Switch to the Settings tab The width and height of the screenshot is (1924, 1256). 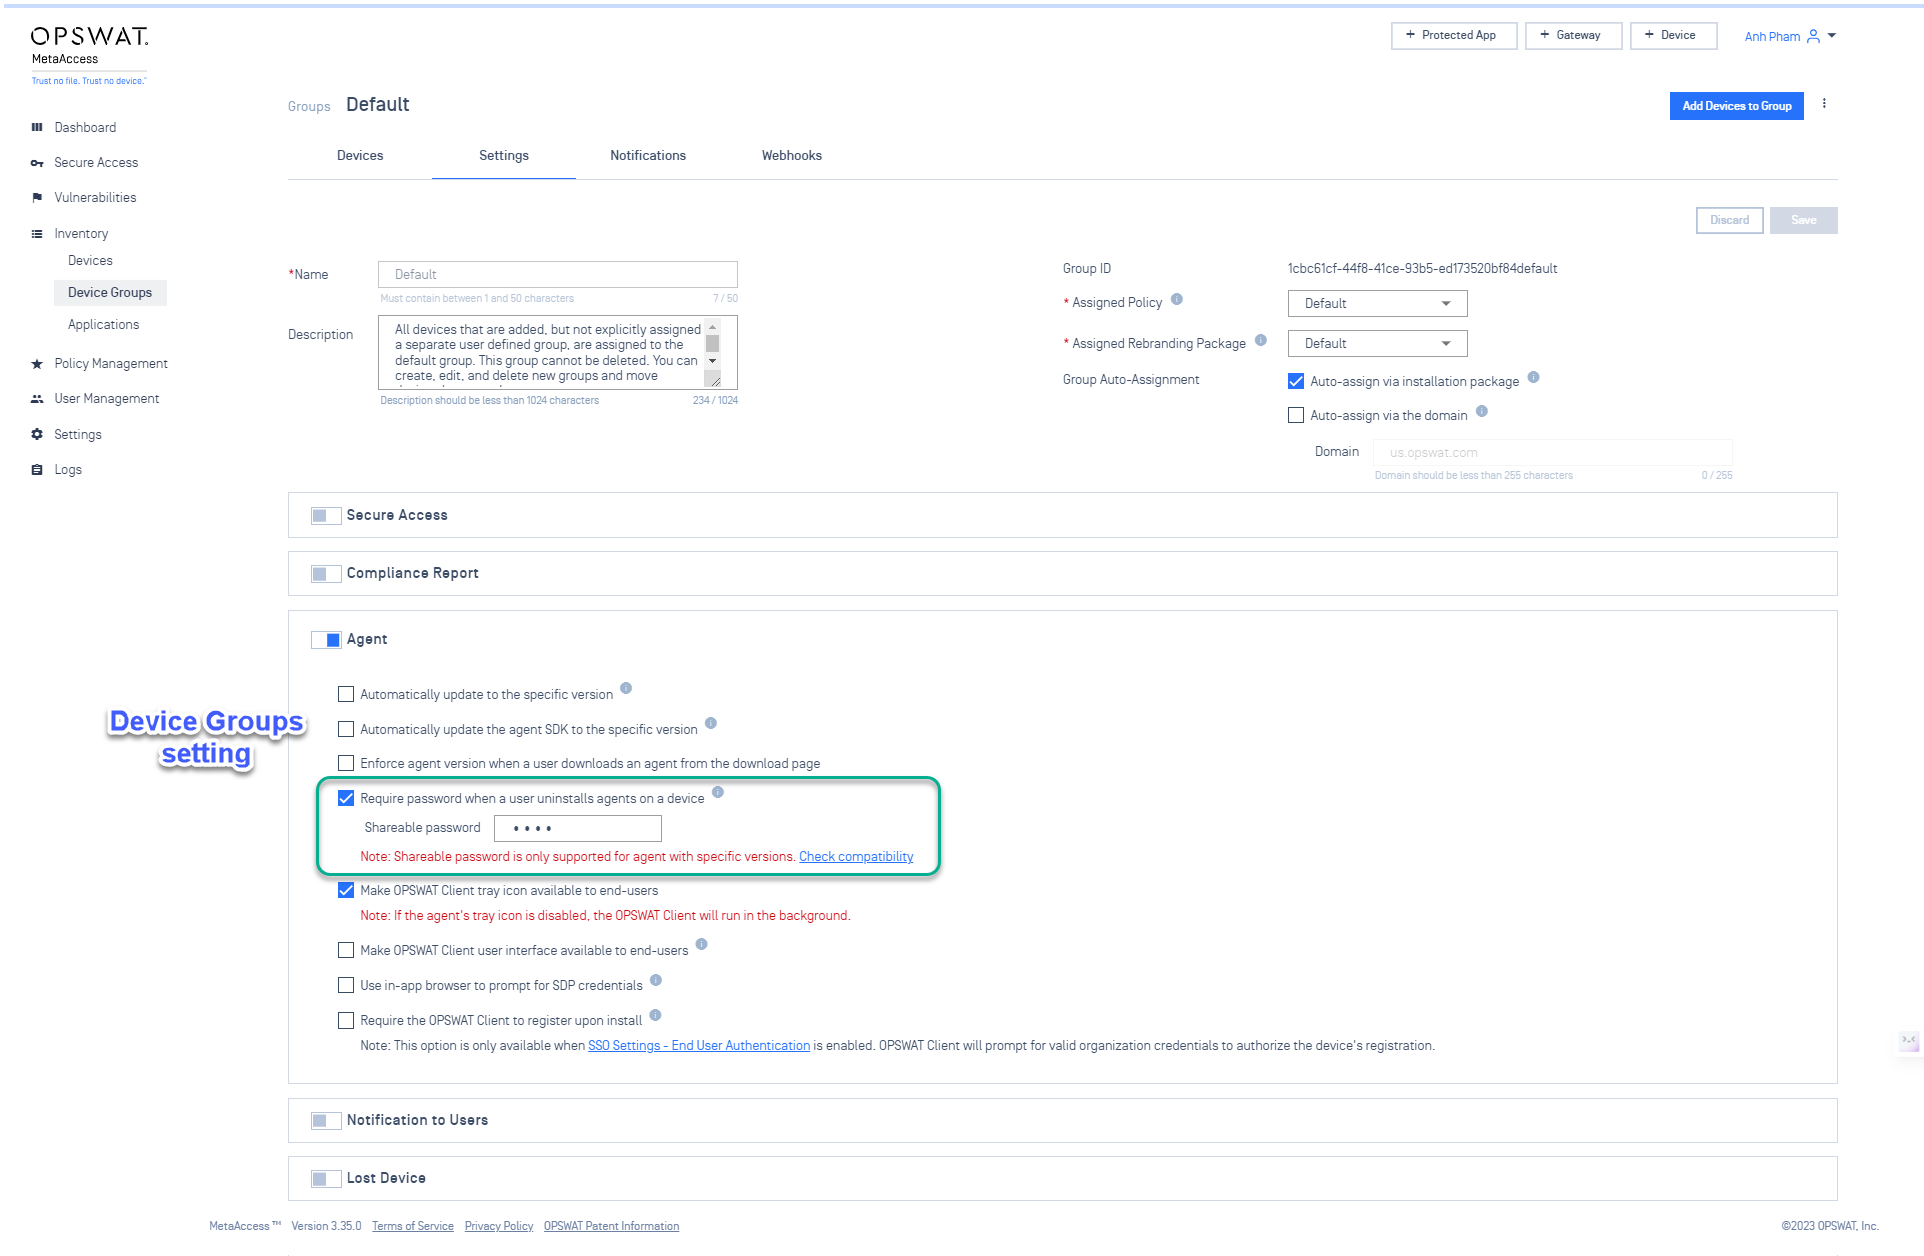pyautogui.click(x=504, y=156)
